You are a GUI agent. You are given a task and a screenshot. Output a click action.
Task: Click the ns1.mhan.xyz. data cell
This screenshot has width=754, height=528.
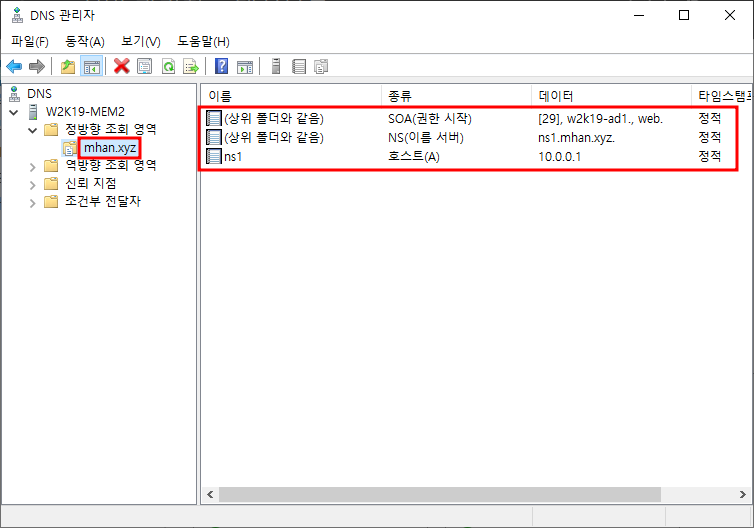pyautogui.click(x=576, y=138)
